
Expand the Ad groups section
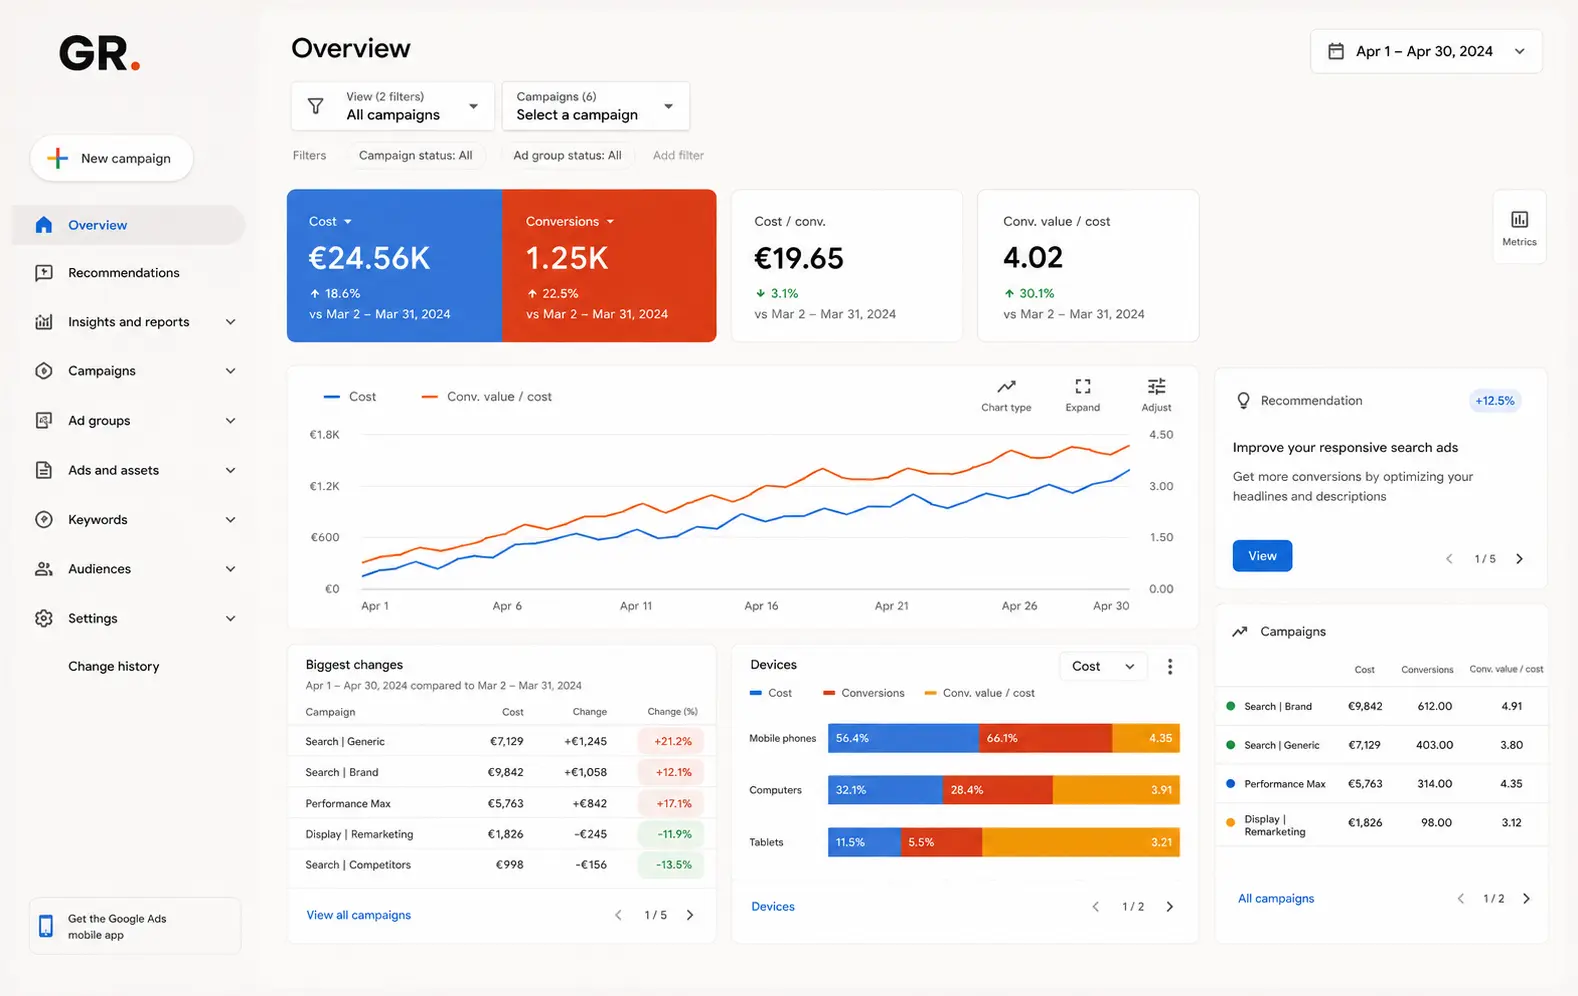(x=231, y=421)
